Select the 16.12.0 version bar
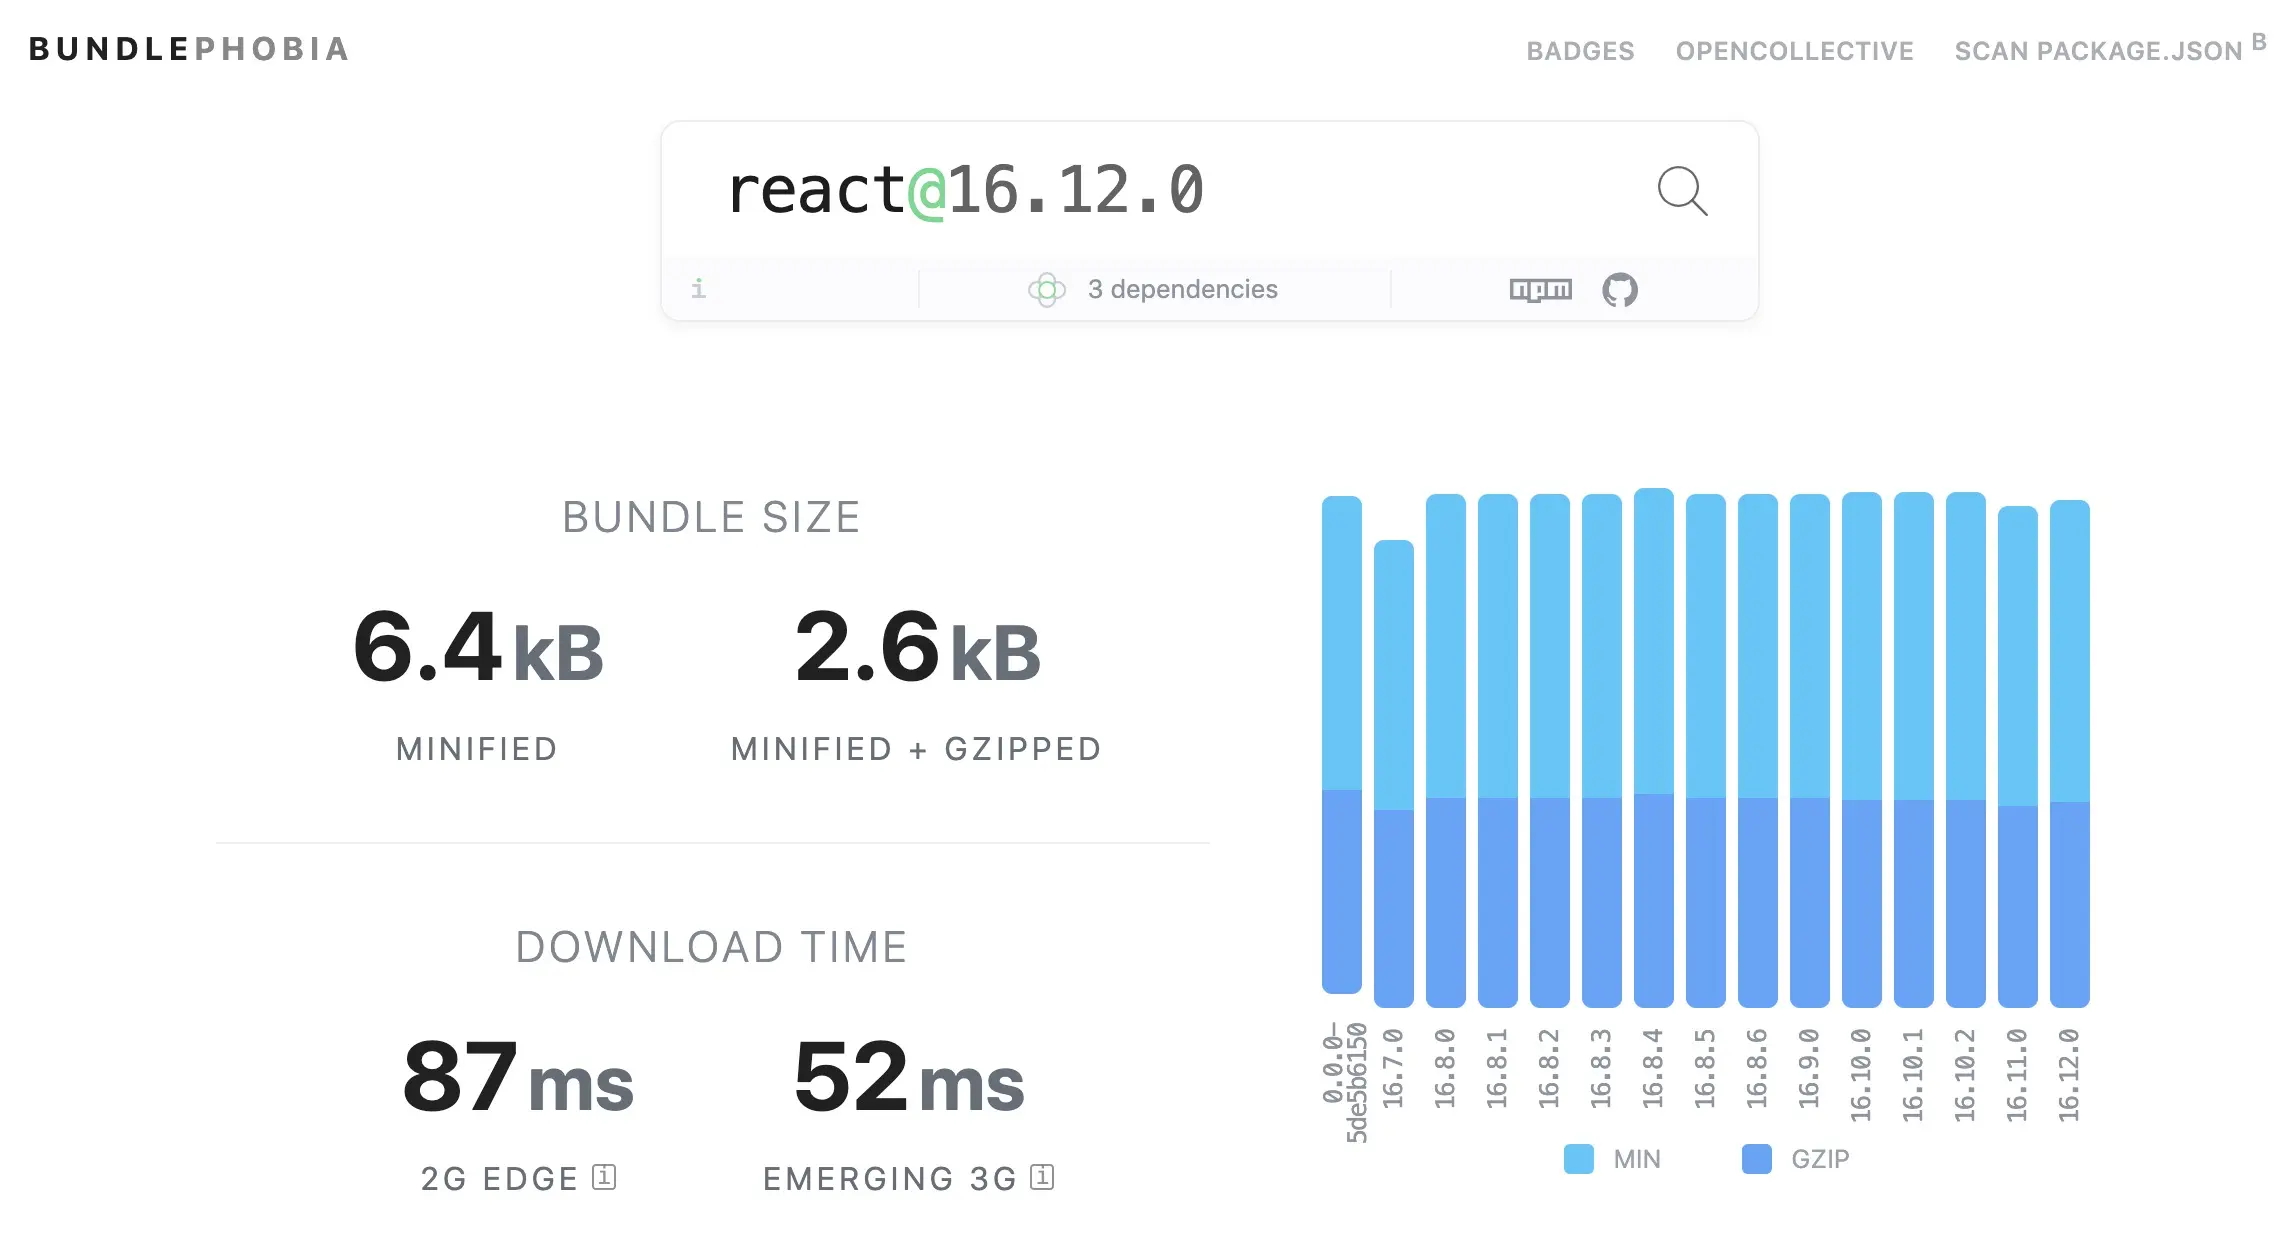Image resolution: width=2284 pixels, height=1252 pixels. [x=2070, y=754]
